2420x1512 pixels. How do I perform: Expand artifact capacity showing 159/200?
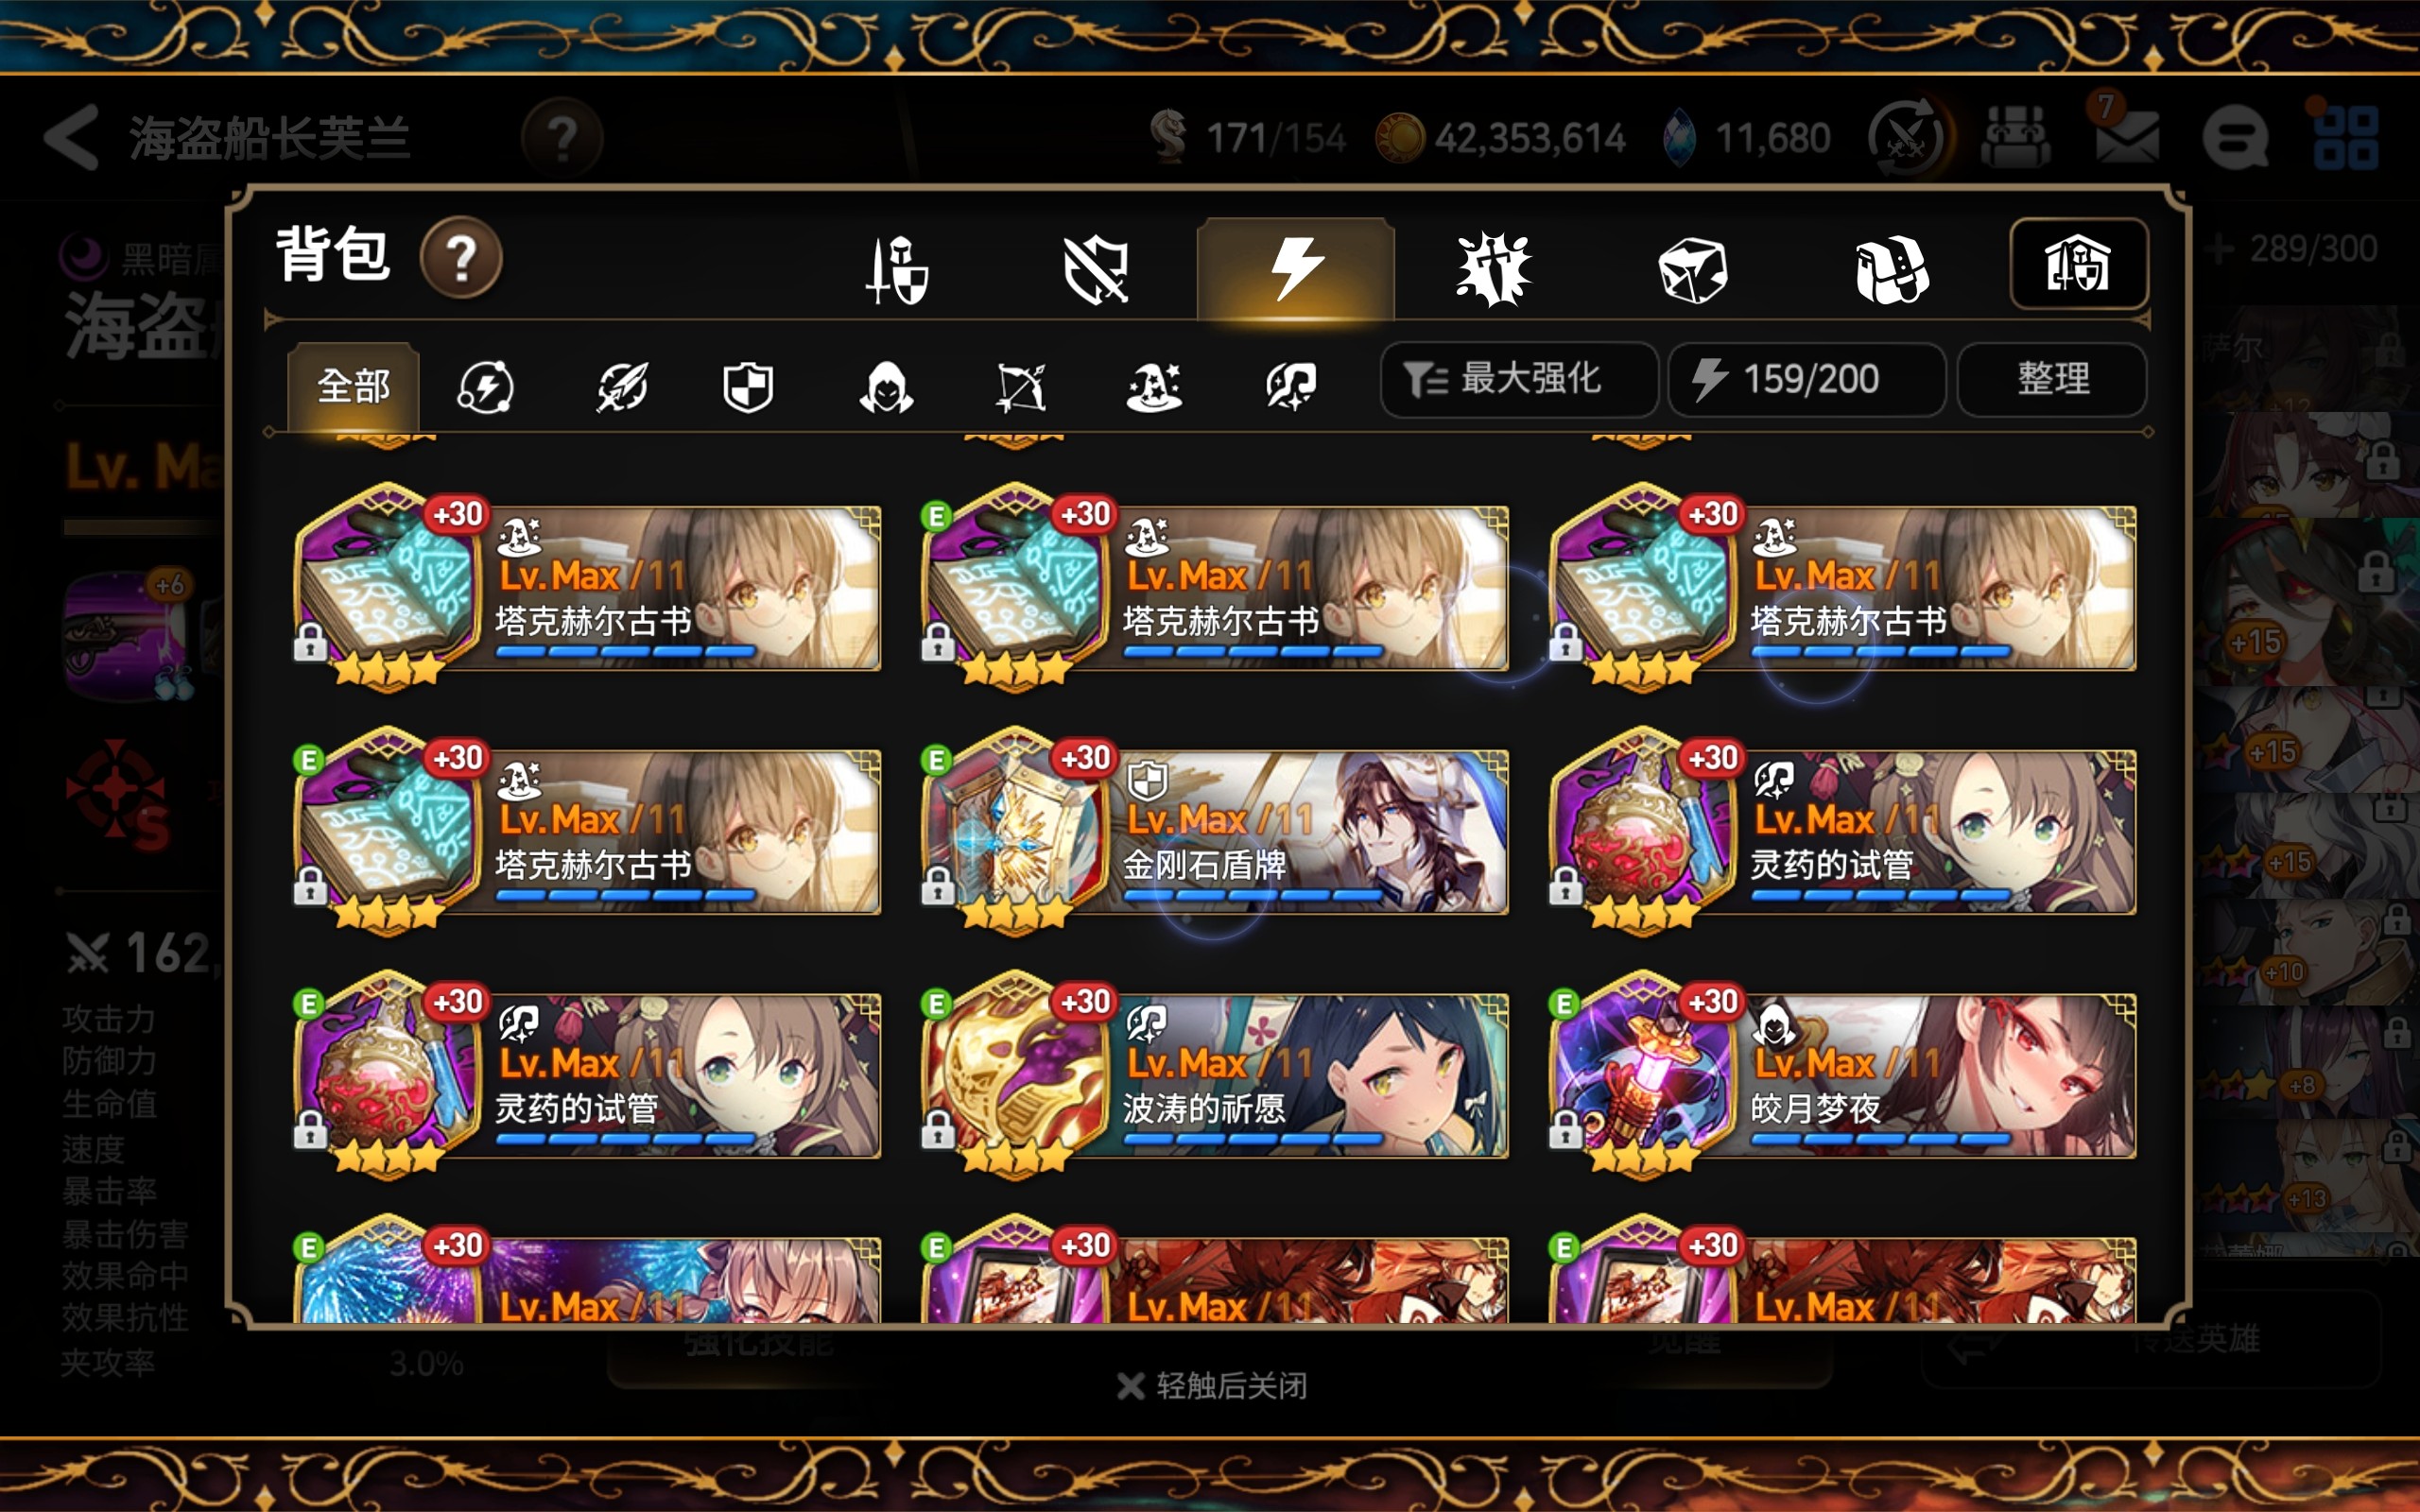click(x=1806, y=379)
